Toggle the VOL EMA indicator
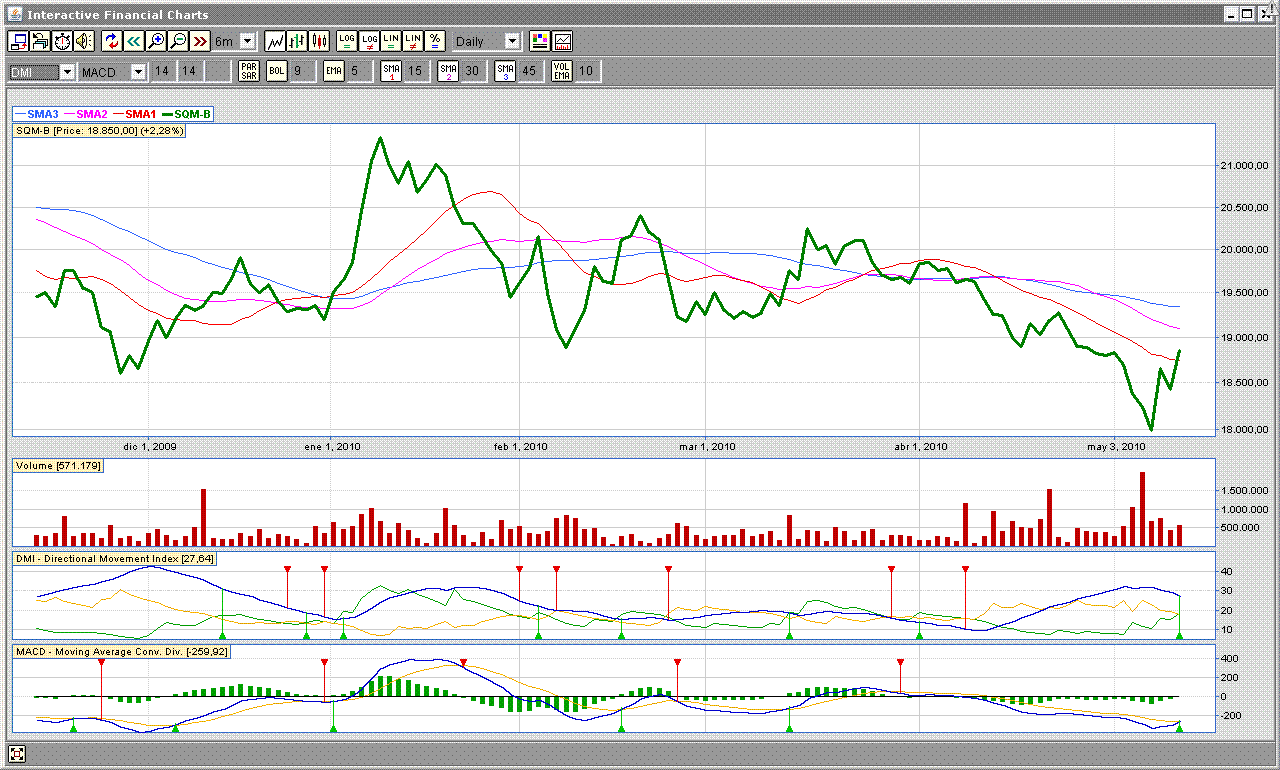Viewport: 1280px width, 770px height. pos(562,71)
